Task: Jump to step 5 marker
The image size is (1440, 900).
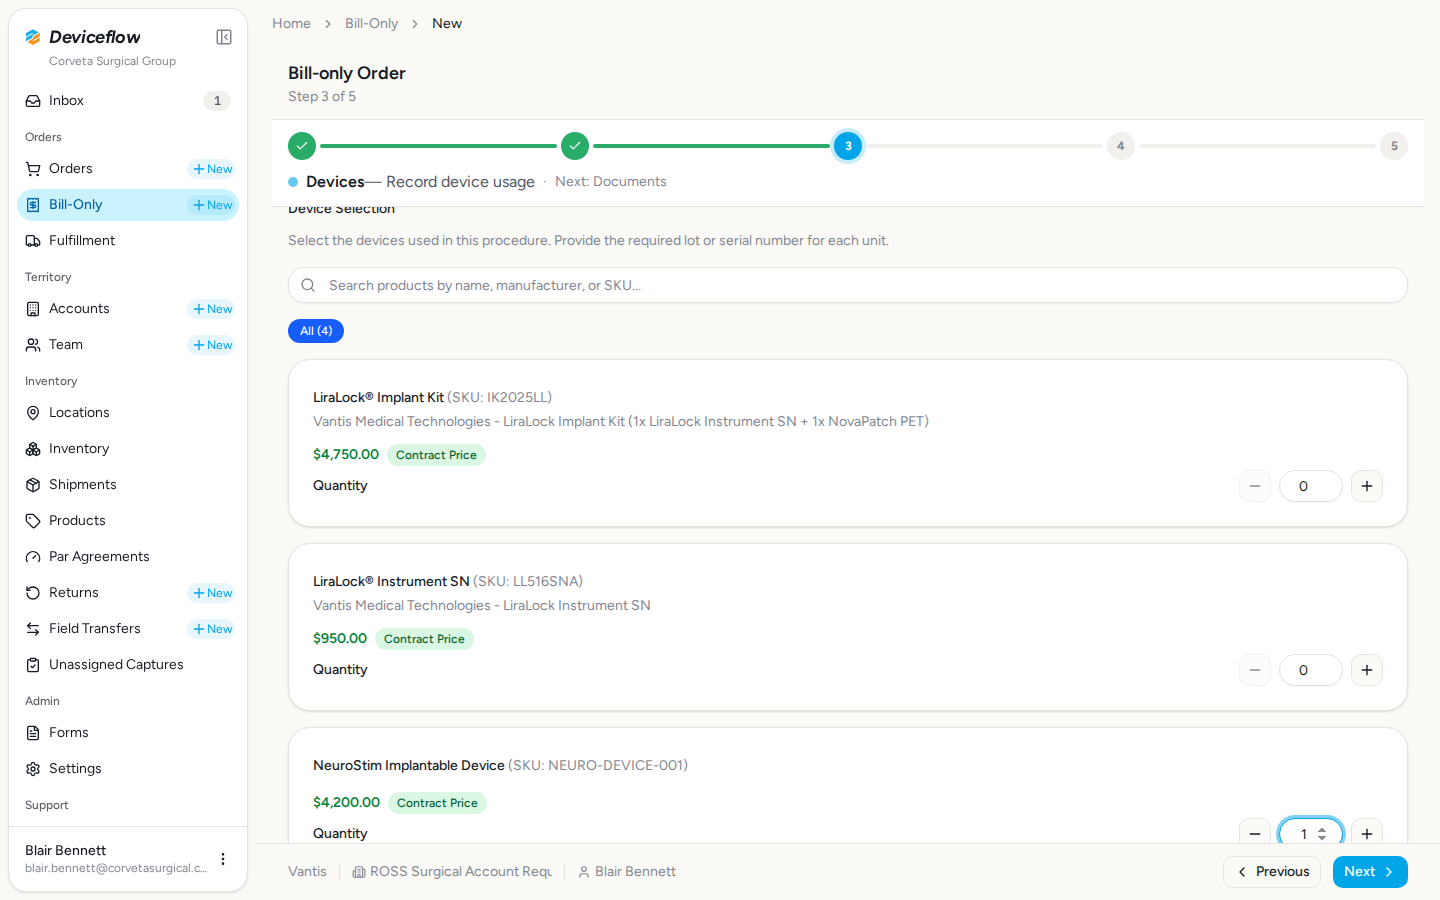Action: click(1394, 146)
